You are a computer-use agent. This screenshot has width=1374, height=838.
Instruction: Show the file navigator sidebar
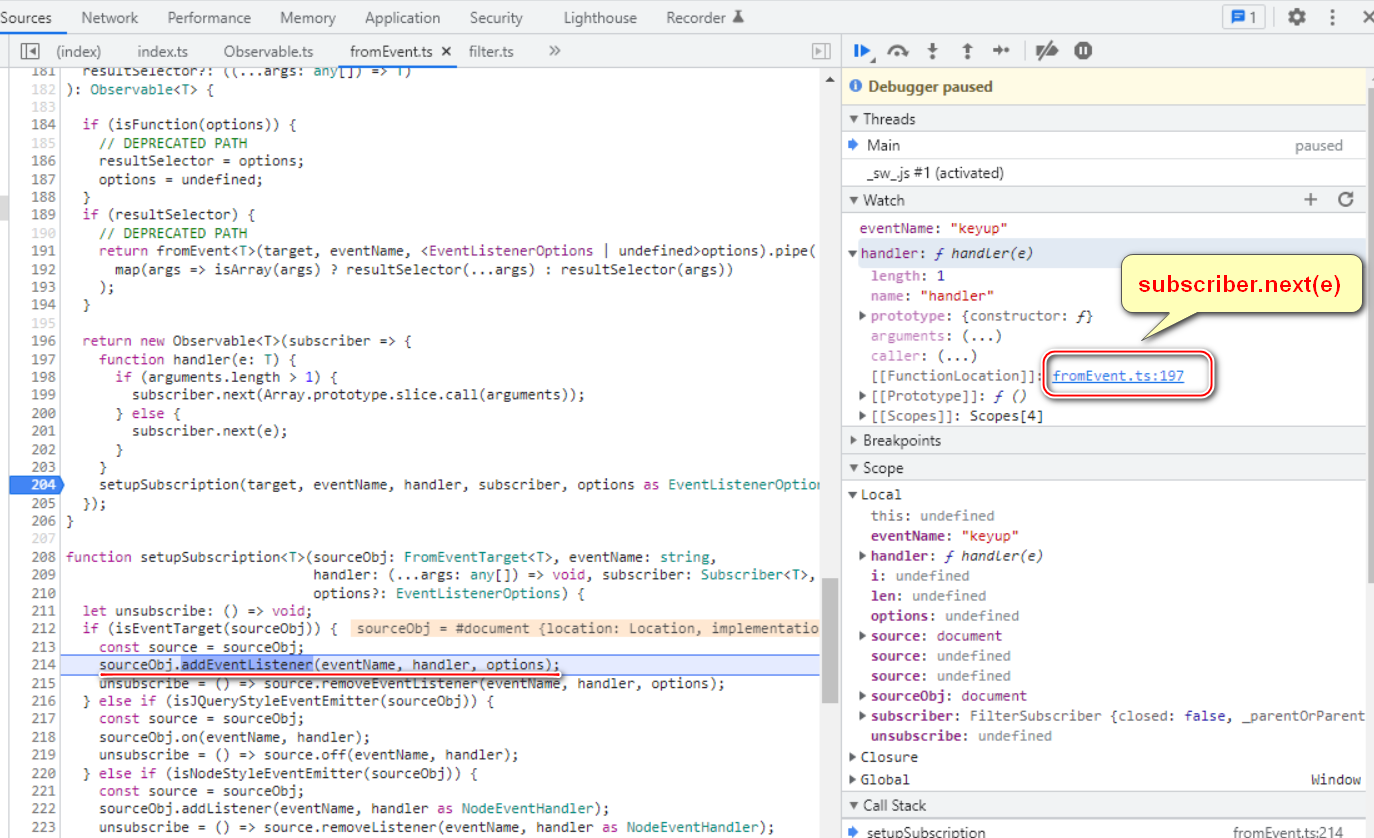(x=30, y=51)
